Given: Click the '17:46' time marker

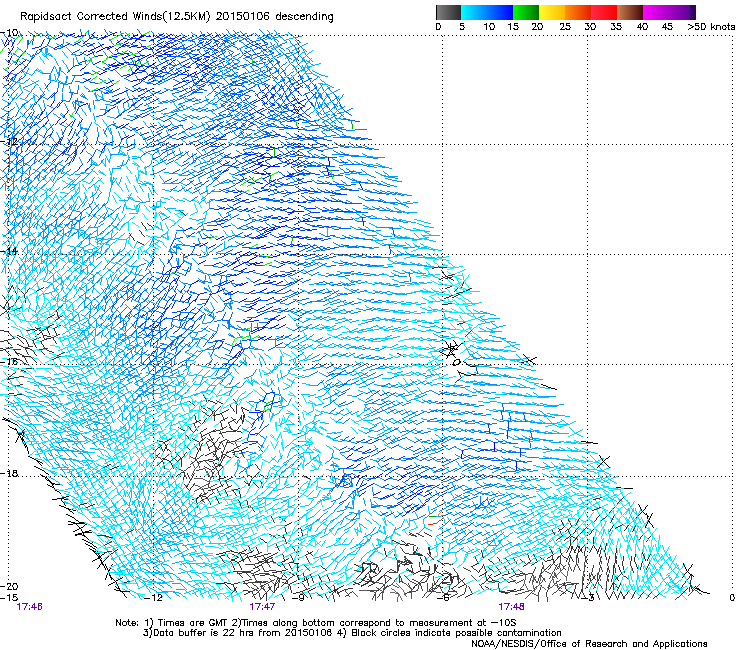Looking at the screenshot, I should [29, 607].
